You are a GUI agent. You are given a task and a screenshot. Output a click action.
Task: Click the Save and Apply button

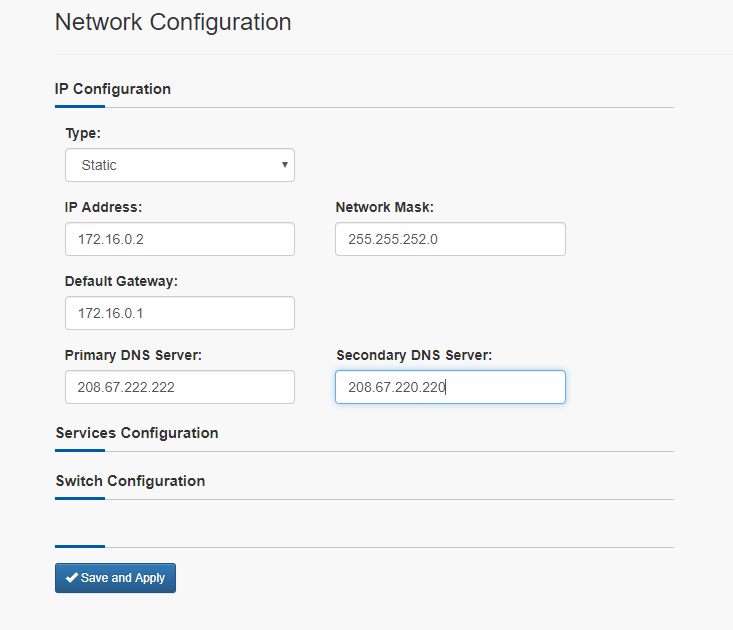(x=115, y=578)
